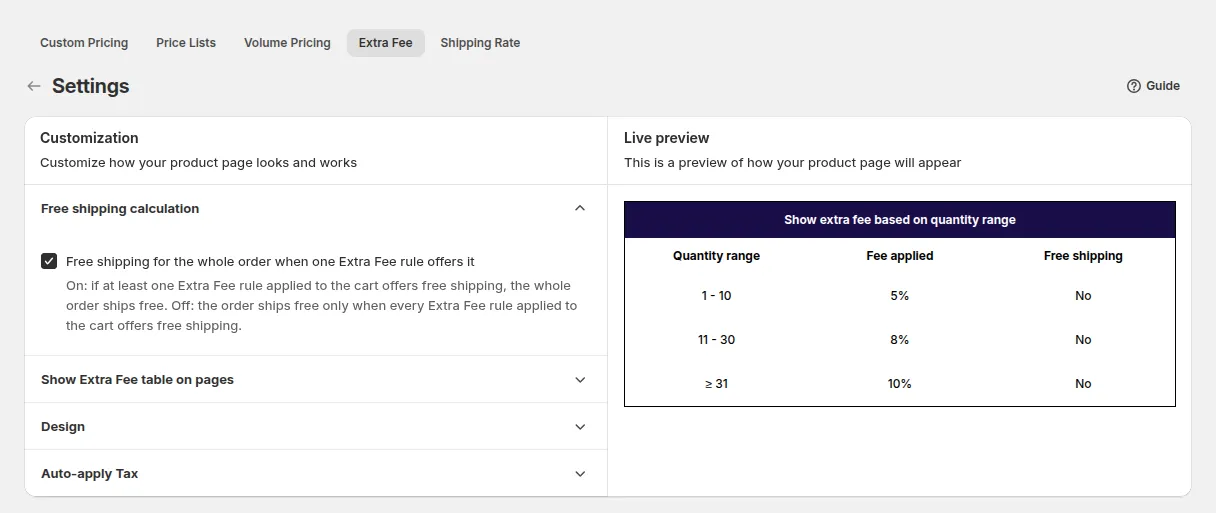Click the Guide link text
This screenshot has width=1216, height=513.
tap(1163, 86)
